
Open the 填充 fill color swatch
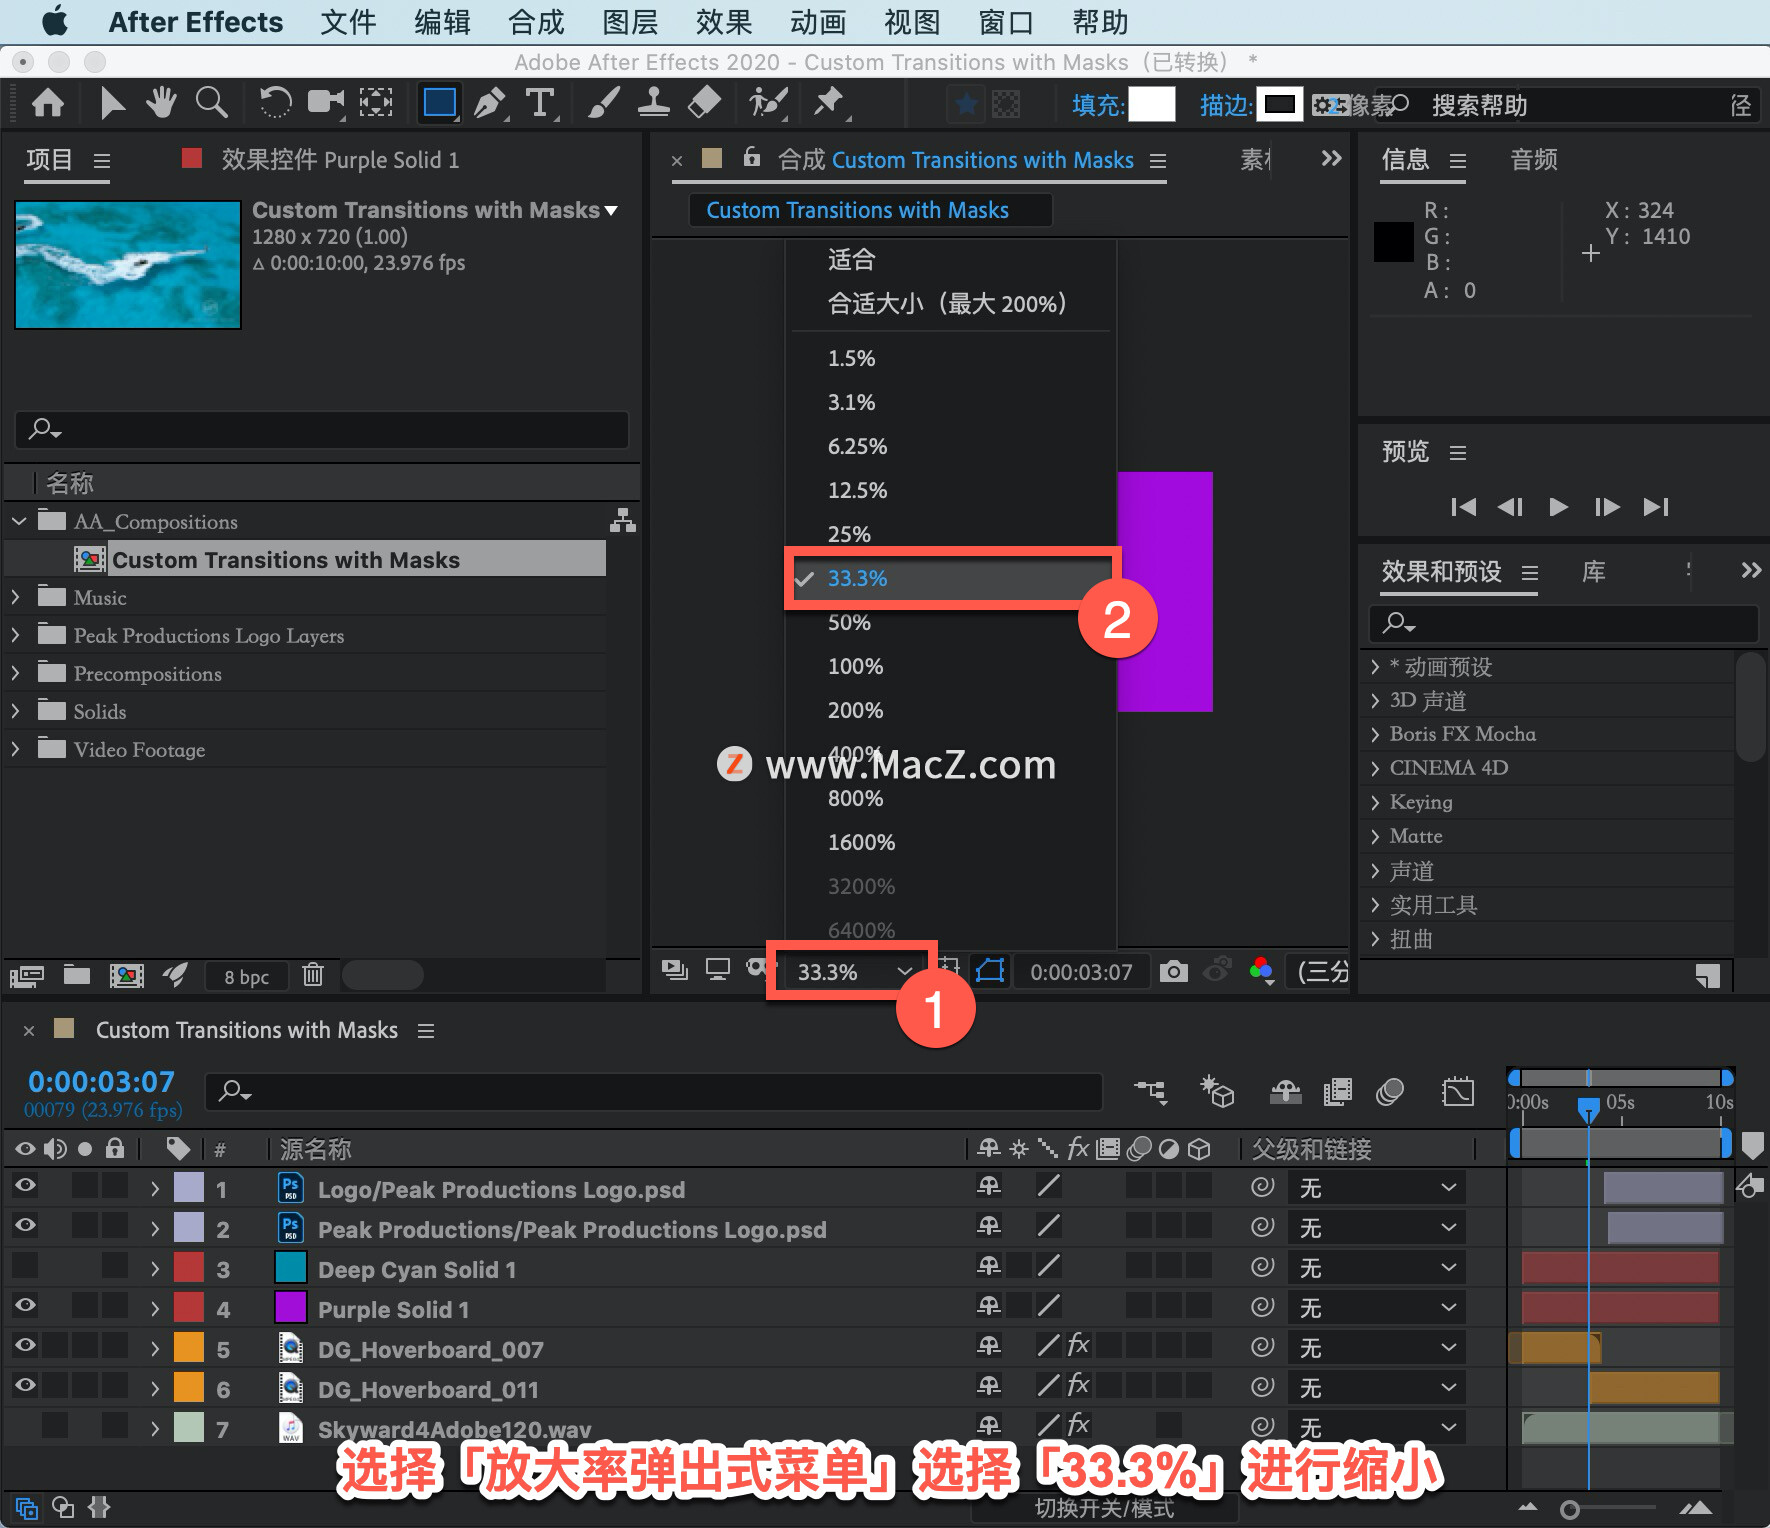[1151, 104]
